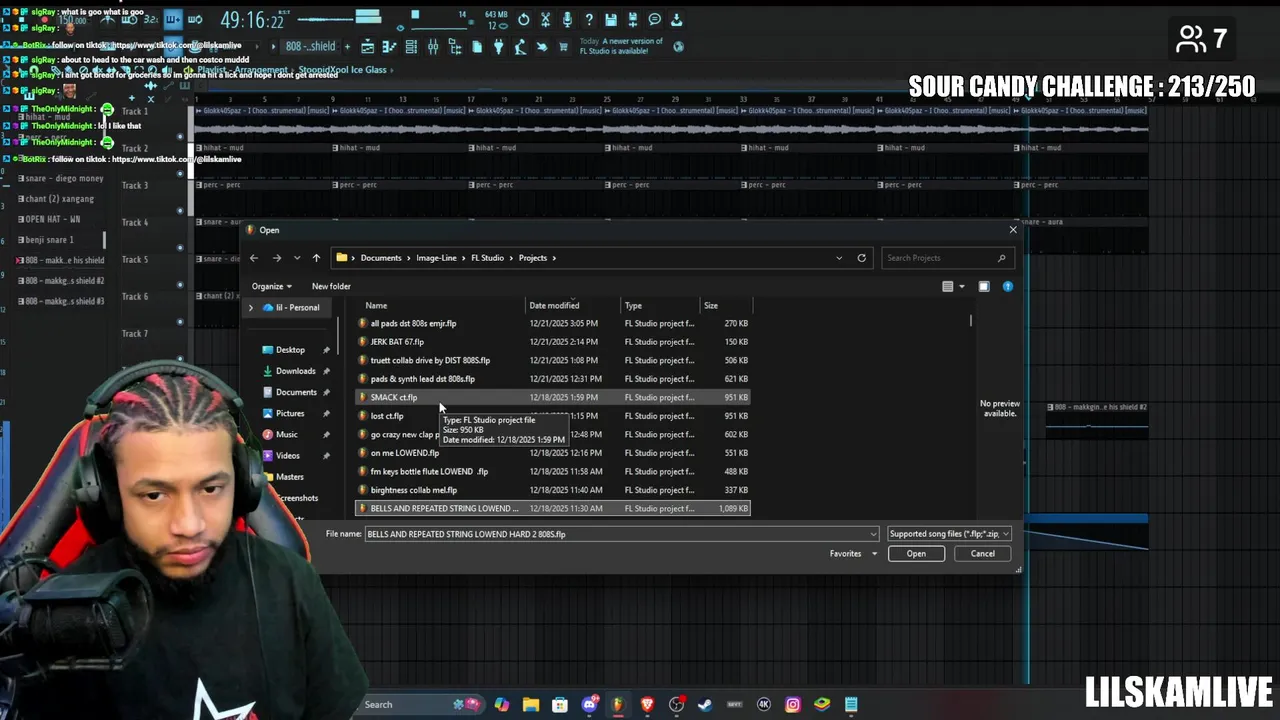Click the export render download icon
The width and height of the screenshot is (1280, 720).
tap(676, 19)
